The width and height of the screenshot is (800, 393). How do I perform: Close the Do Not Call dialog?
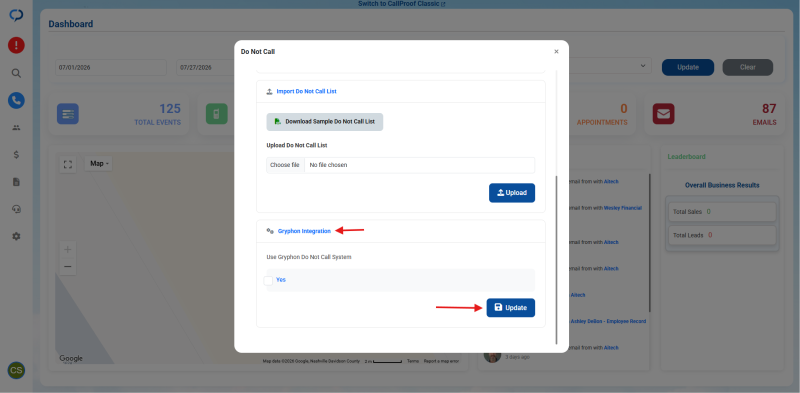(x=556, y=52)
